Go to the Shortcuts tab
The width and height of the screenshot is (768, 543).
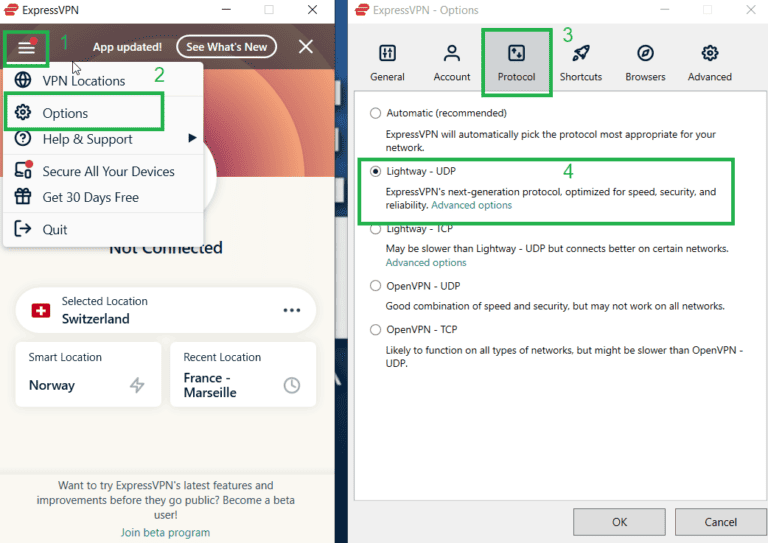click(581, 63)
